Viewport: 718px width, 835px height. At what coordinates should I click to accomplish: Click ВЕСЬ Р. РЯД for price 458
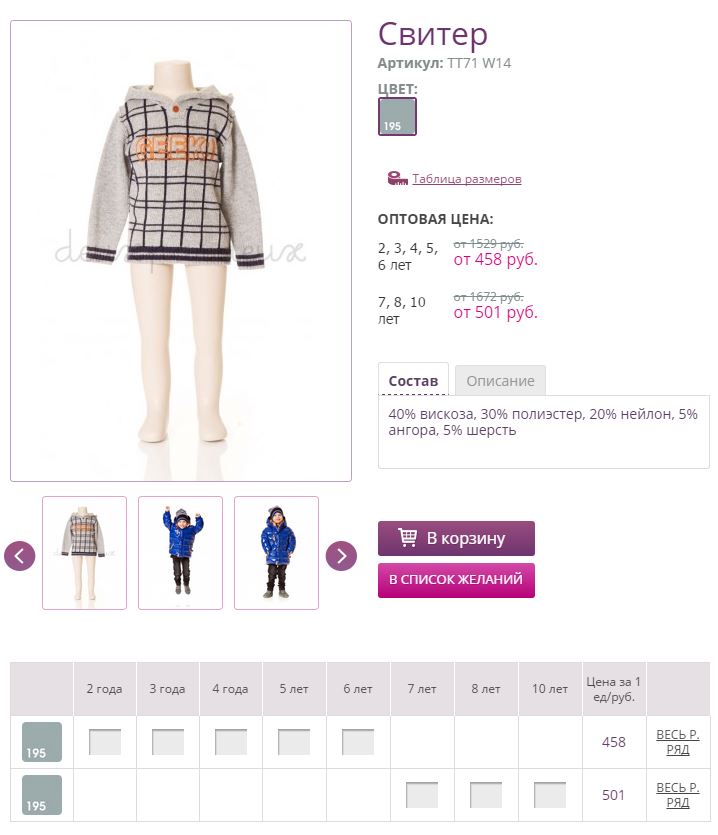(x=678, y=742)
